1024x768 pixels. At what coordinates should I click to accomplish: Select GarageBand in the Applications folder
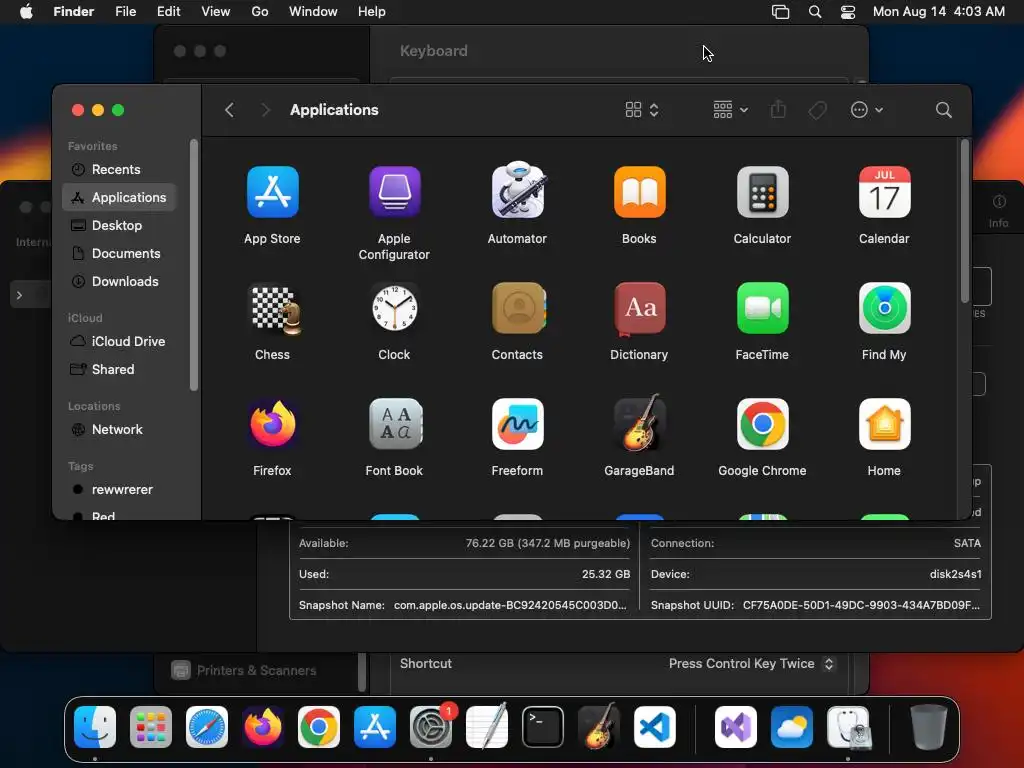pos(639,423)
